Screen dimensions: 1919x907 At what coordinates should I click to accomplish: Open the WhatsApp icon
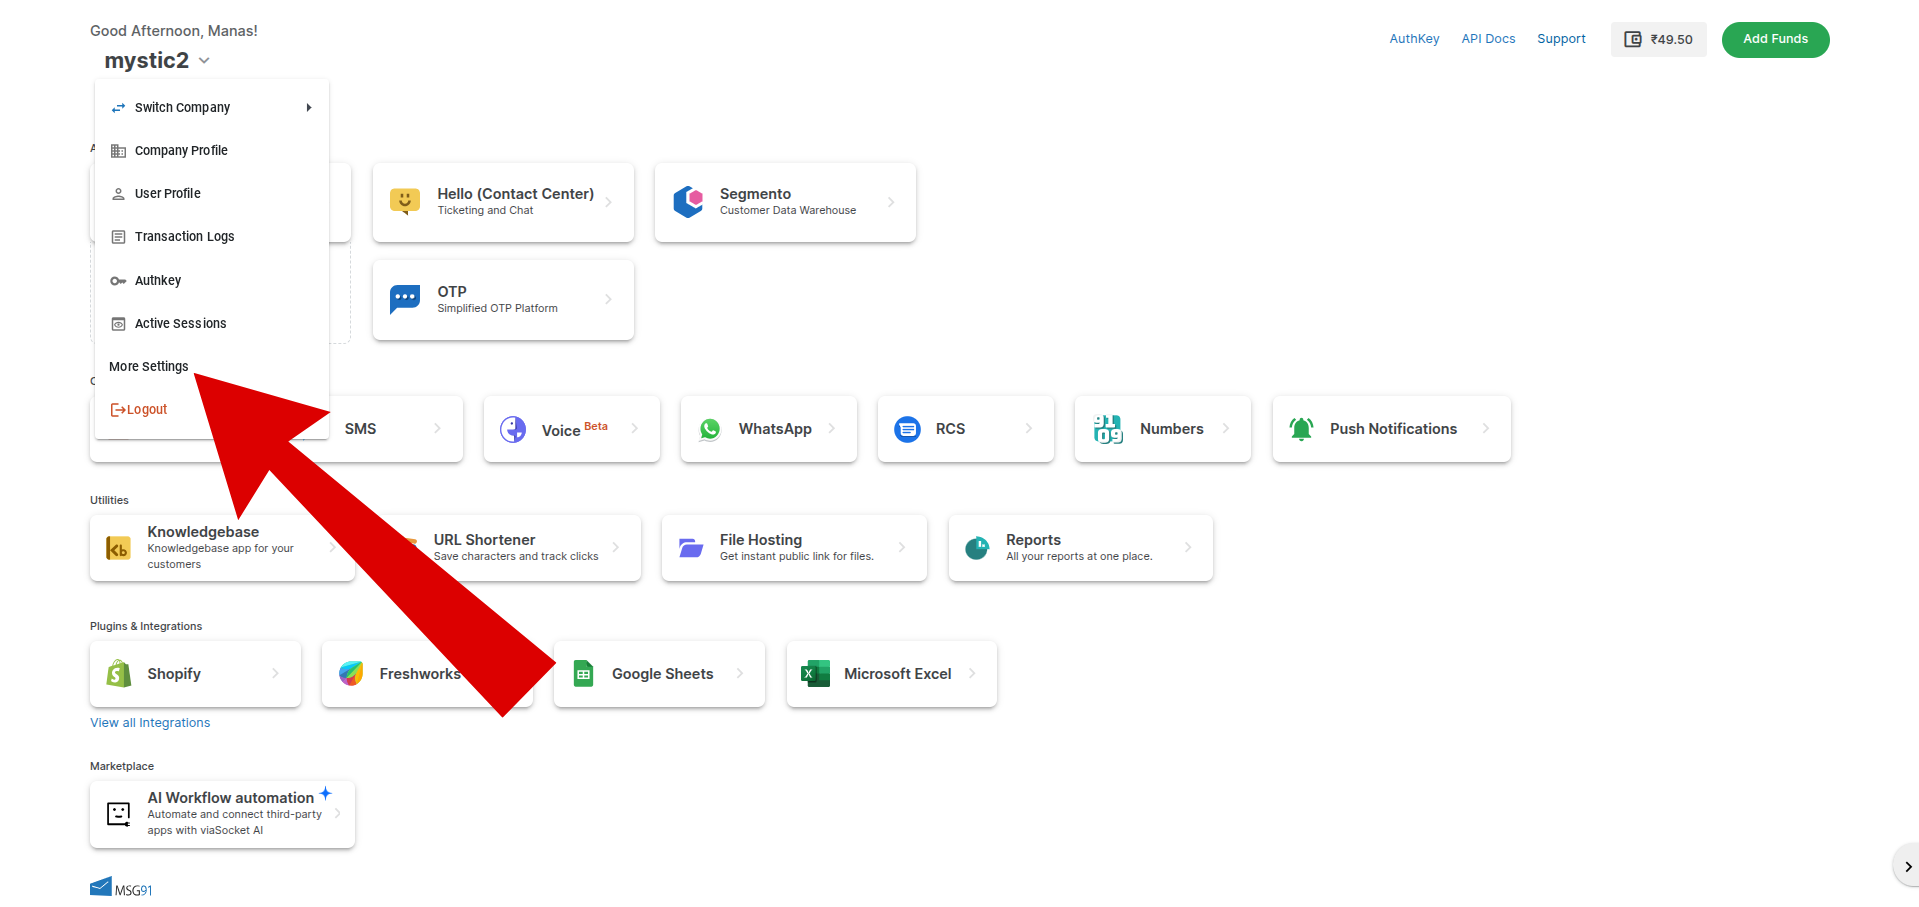pyautogui.click(x=710, y=429)
